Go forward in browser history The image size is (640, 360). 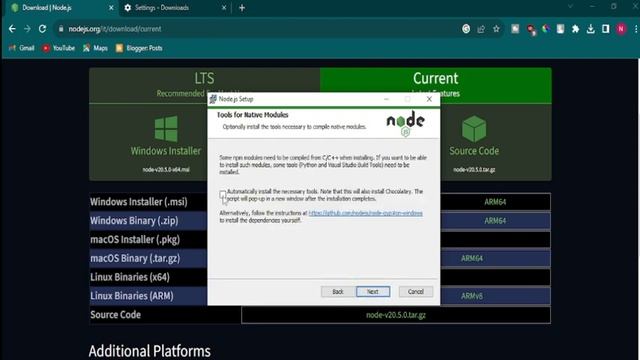tap(27, 29)
